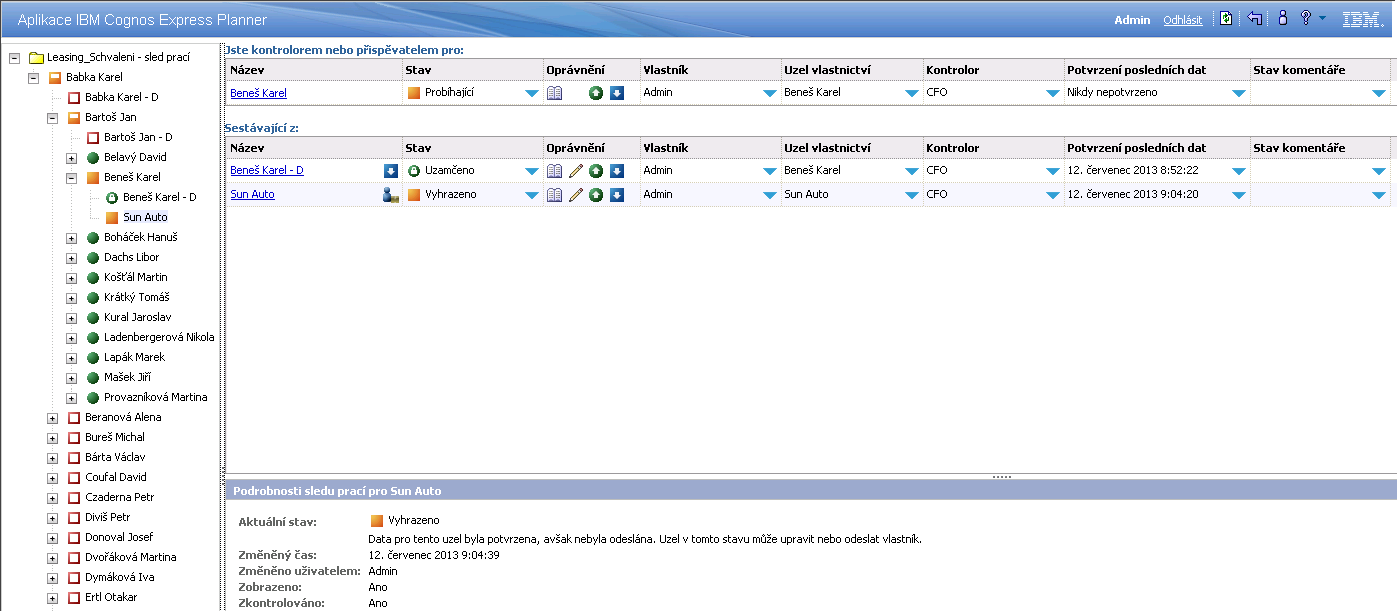This screenshot has height=611, width=1397.
Task: Click the view book icon in the Sun Auto row
Action: click(555, 195)
